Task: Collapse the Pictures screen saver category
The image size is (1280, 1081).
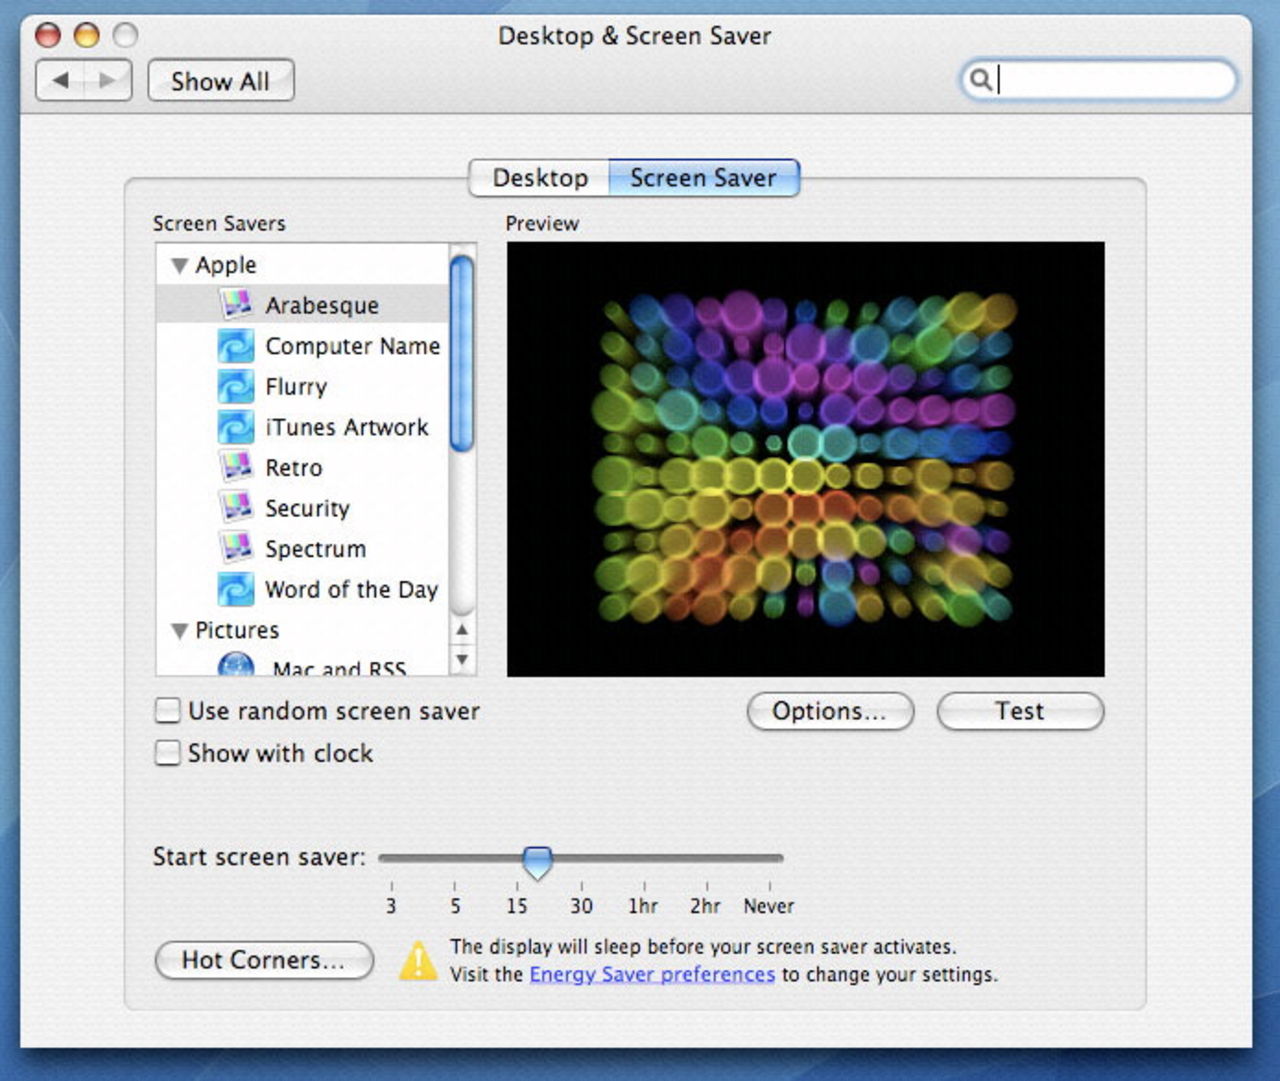Action: (179, 630)
